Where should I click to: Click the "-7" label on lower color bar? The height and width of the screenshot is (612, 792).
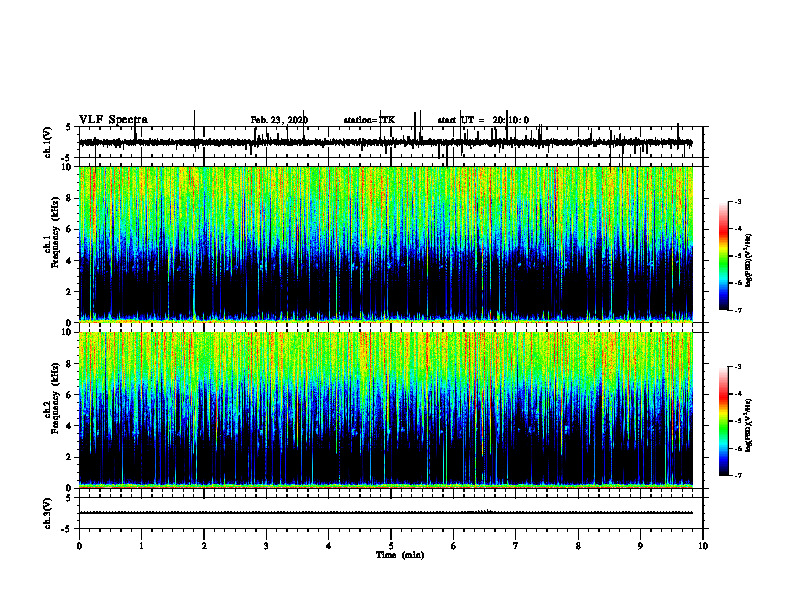point(738,476)
